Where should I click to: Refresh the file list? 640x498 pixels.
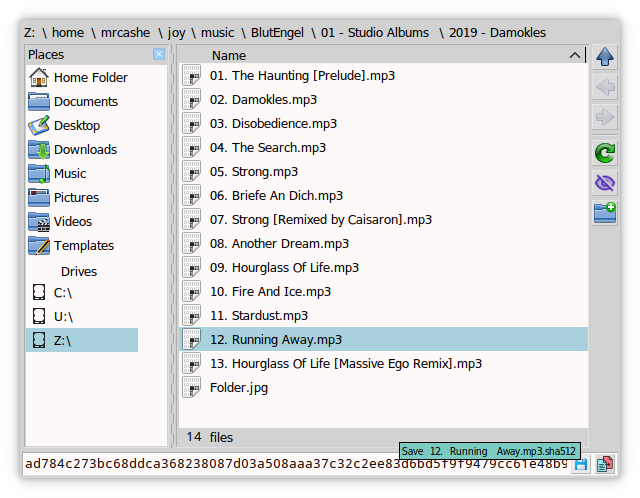point(604,153)
